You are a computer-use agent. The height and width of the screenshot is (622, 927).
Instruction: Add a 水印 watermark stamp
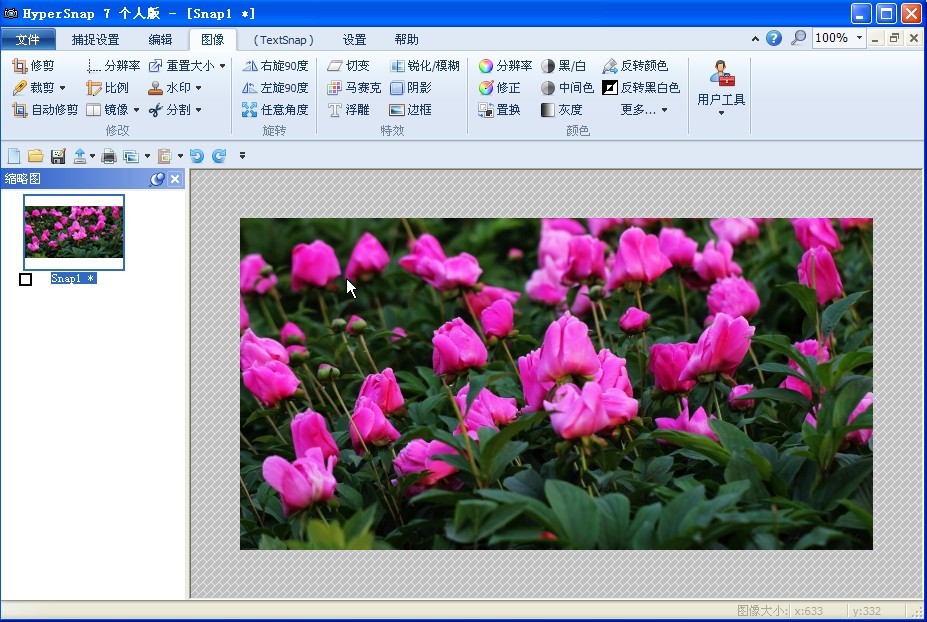pyautogui.click(x=170, y=88)
